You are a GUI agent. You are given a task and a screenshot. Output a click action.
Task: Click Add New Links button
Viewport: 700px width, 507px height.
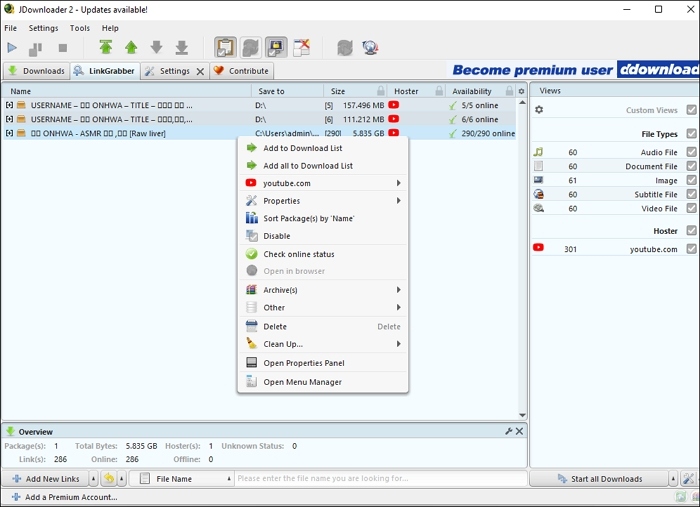click(x=46, y=479)
